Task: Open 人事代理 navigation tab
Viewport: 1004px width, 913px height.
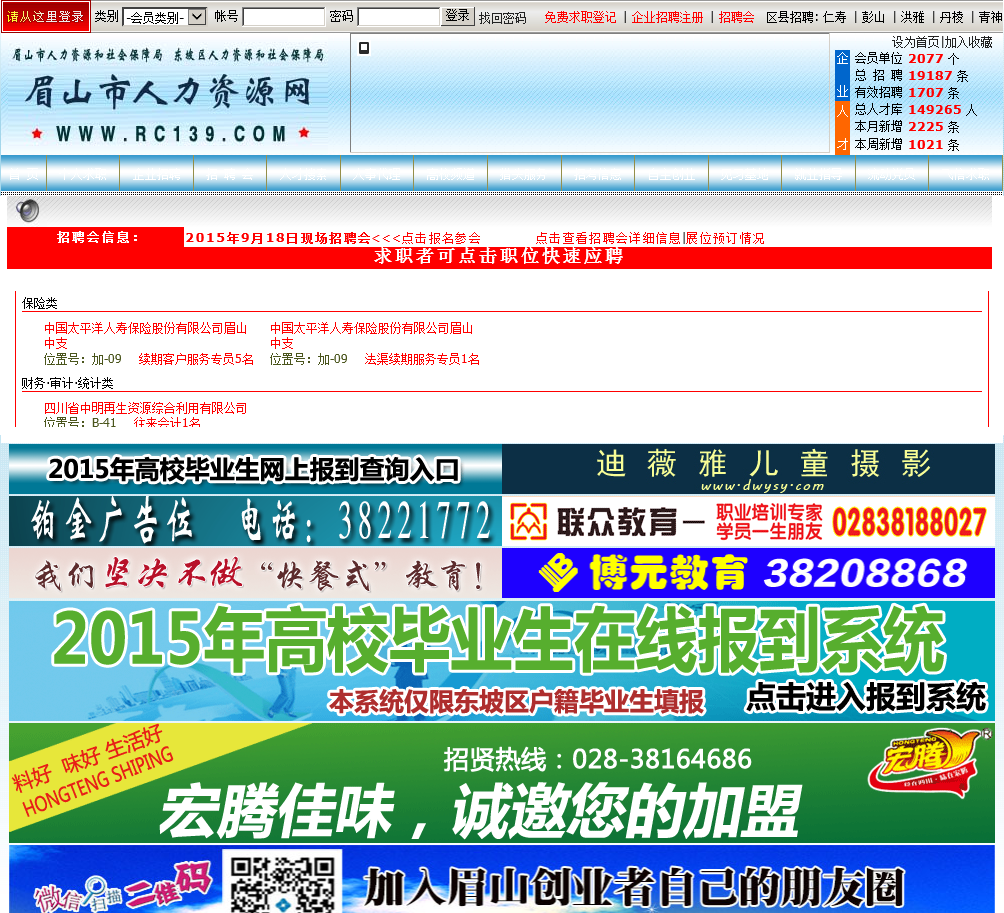Action: coord(377,174)
